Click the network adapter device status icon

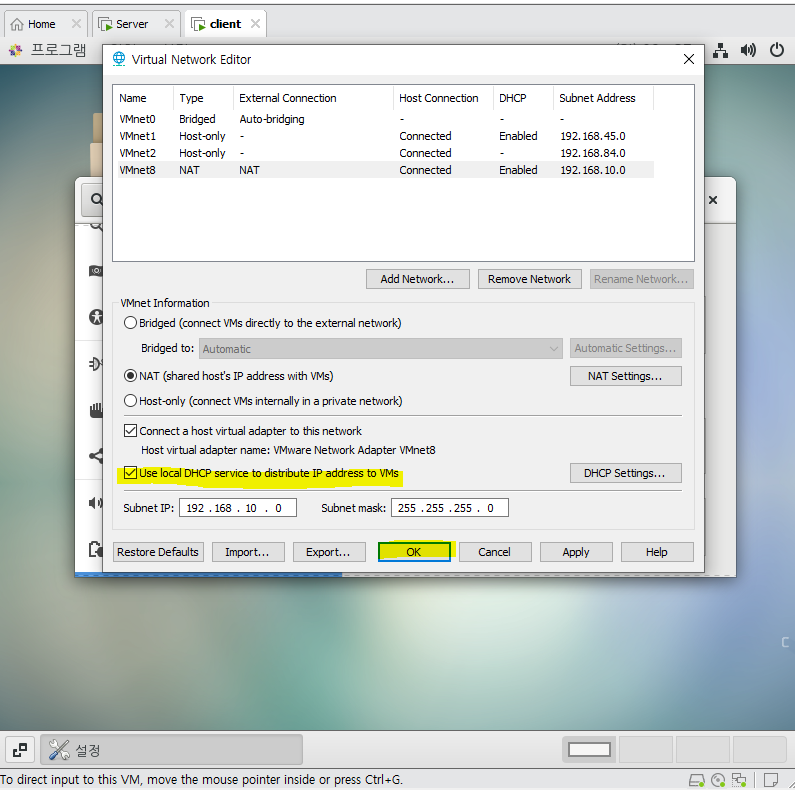click(x=739, y=779)
